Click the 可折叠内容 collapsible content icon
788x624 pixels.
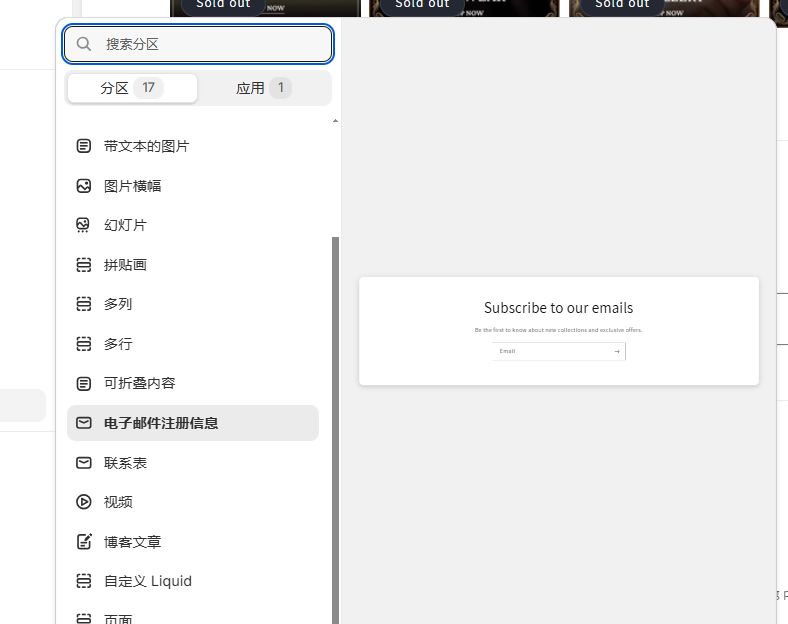click(x=83, y=383)
